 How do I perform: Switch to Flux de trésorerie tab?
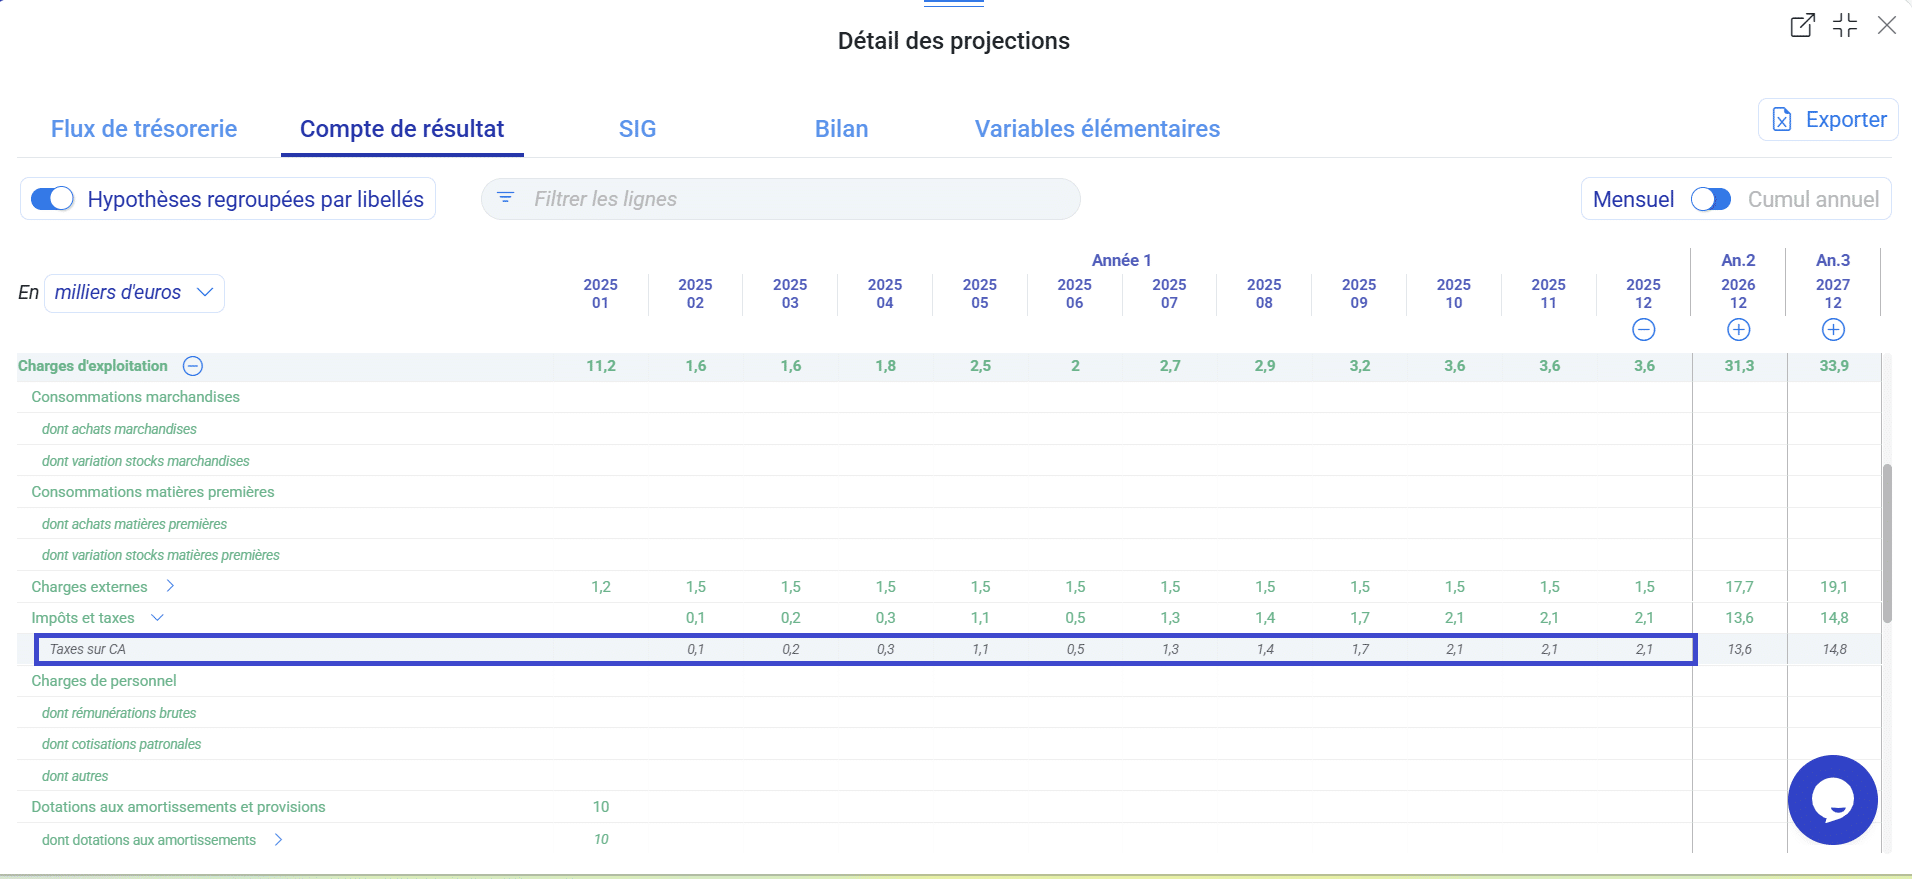(144, 129)
